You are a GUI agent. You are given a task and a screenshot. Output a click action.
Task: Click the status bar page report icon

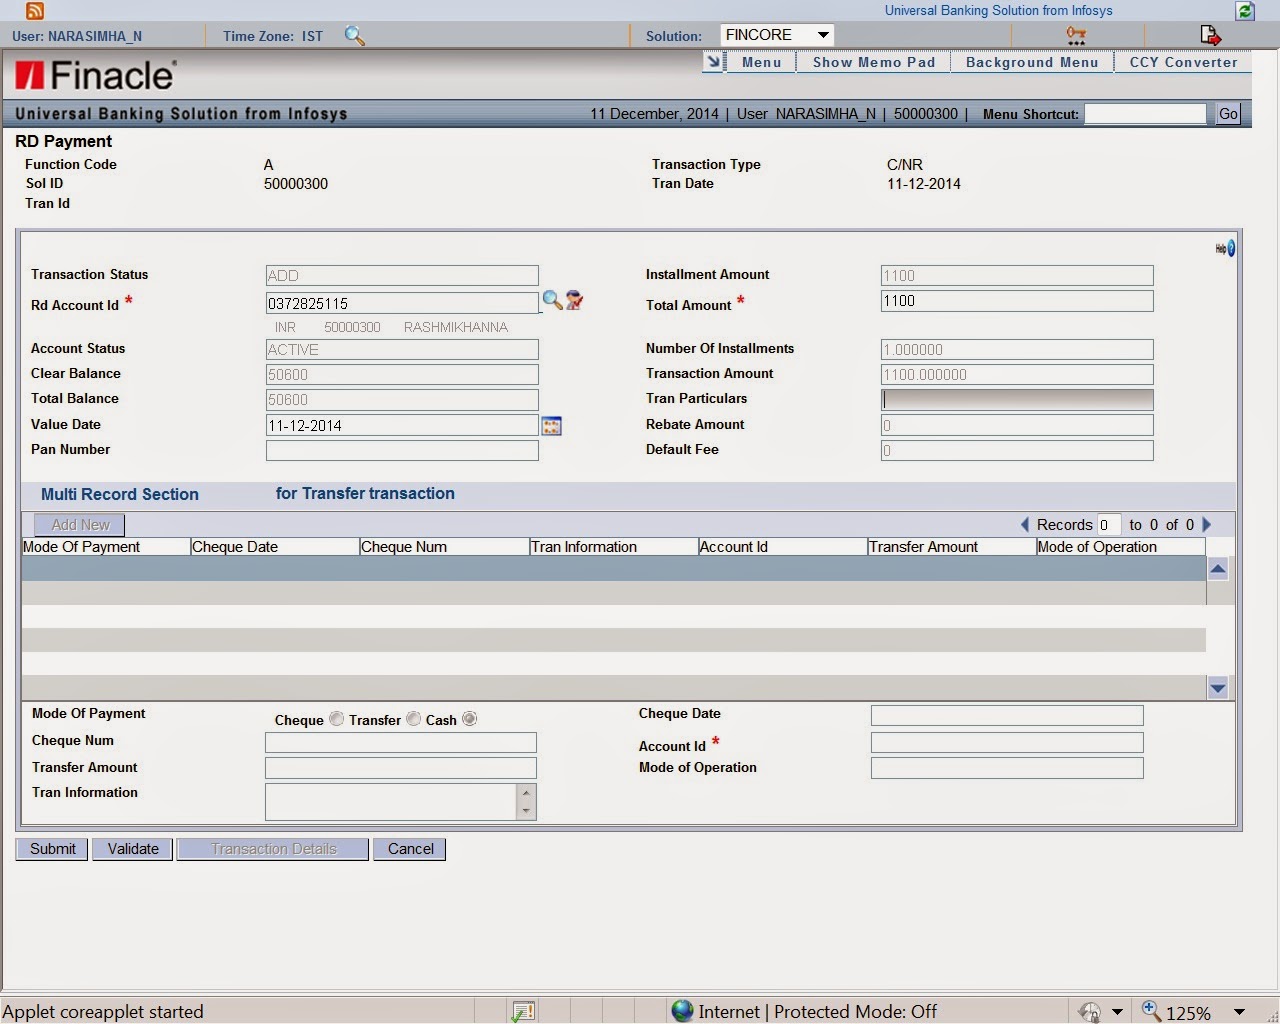(523, 1012)
